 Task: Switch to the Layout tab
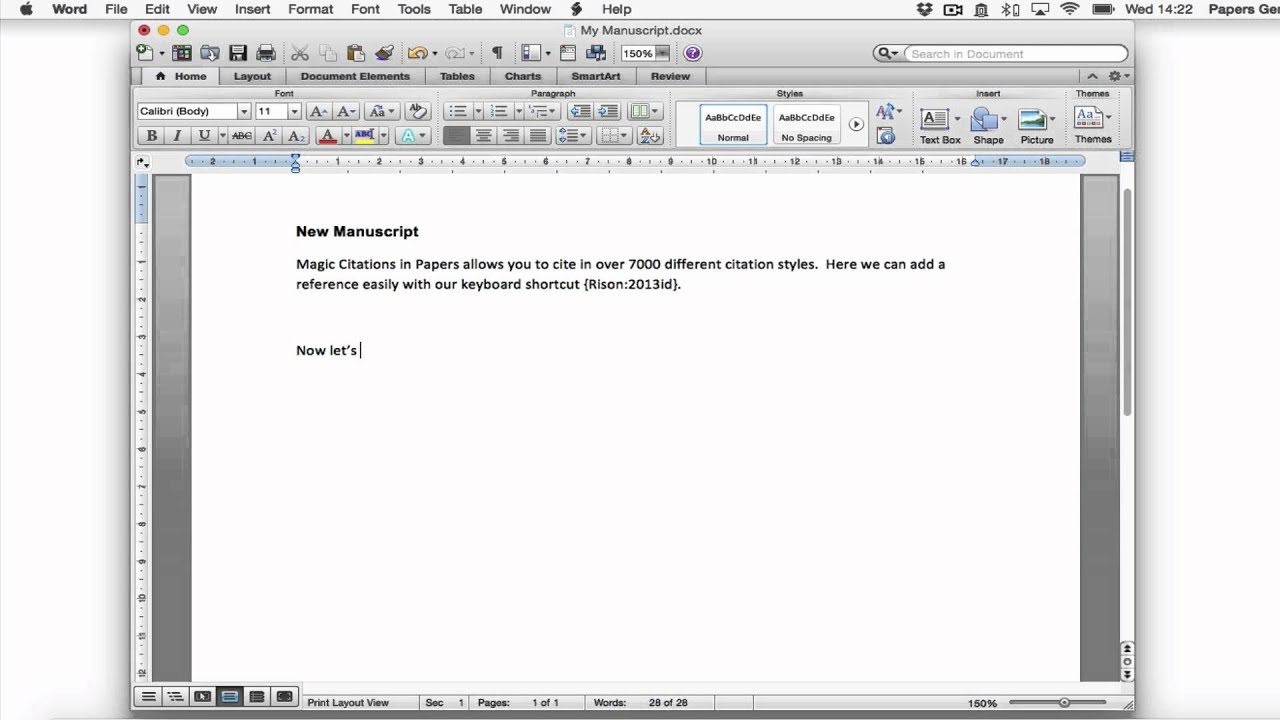[252, 76]
